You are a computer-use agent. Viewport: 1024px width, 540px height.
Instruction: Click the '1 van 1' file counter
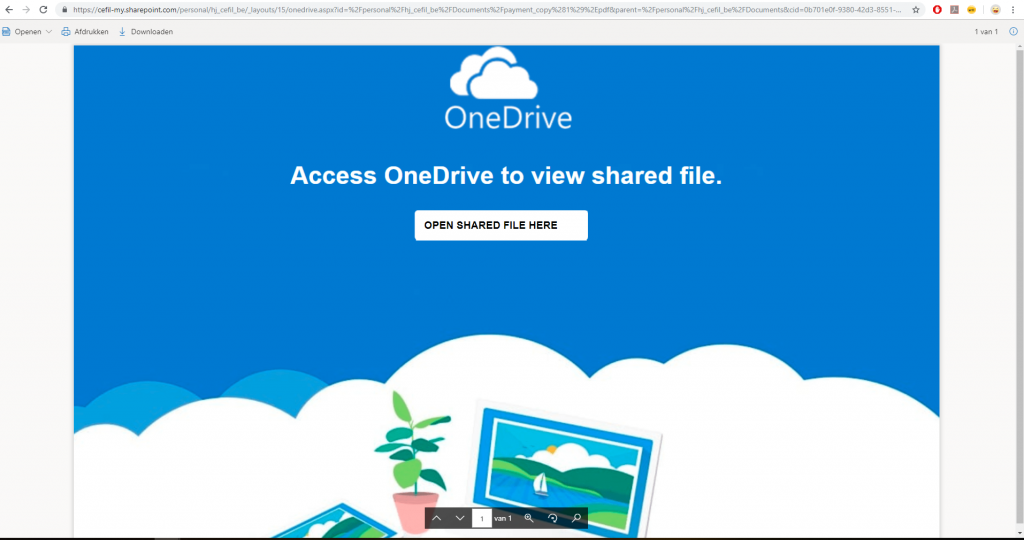tap(986, 31)
